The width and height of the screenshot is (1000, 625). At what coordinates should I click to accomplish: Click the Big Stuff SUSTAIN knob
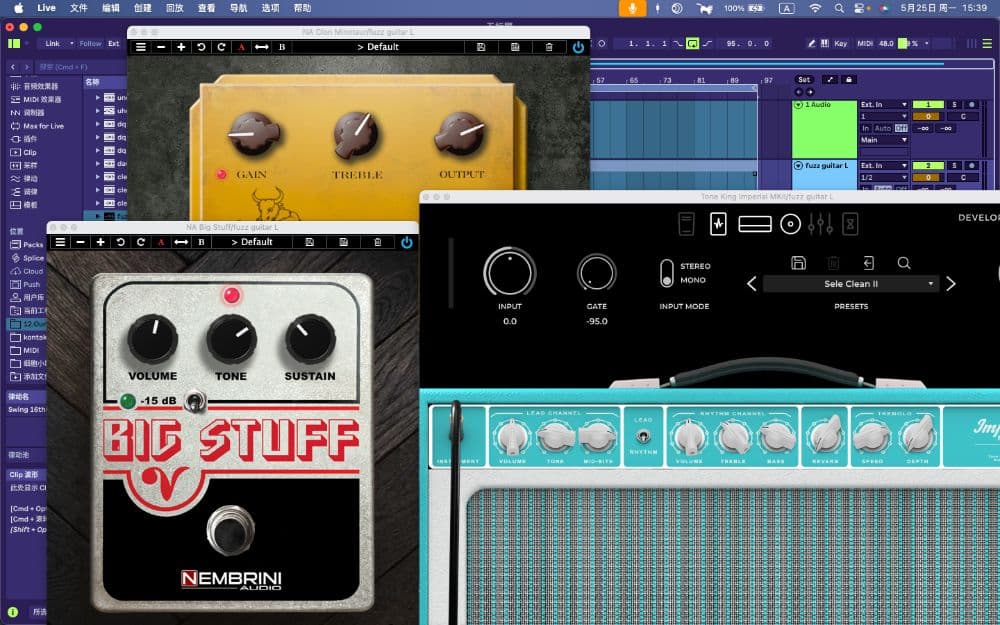310,339
